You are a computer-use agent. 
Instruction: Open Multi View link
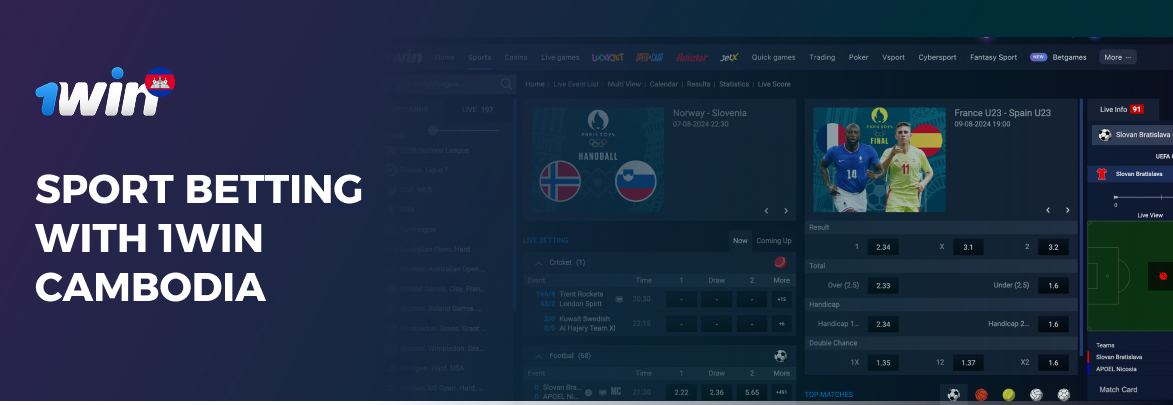coord(624,85)
